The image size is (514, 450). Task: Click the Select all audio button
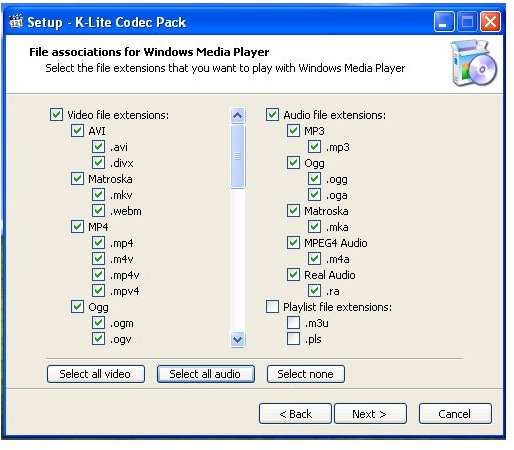(206, 374)
